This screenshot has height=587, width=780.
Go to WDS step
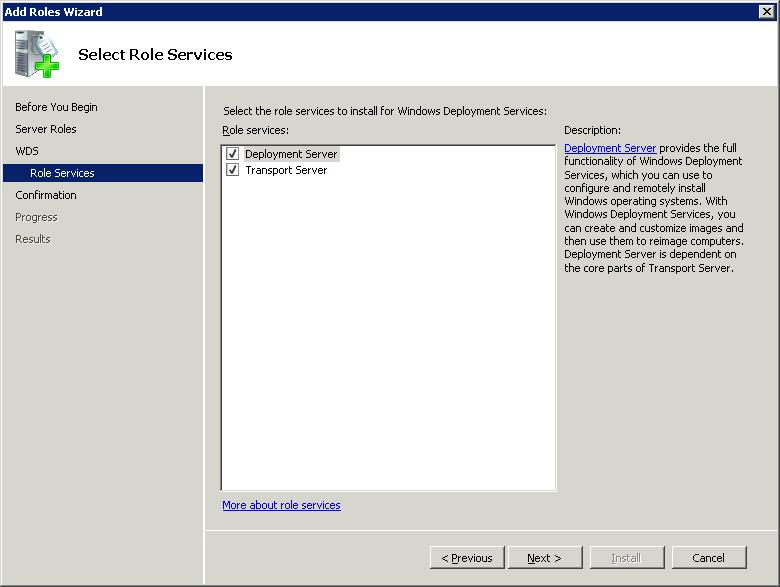[x=27, y=151]
